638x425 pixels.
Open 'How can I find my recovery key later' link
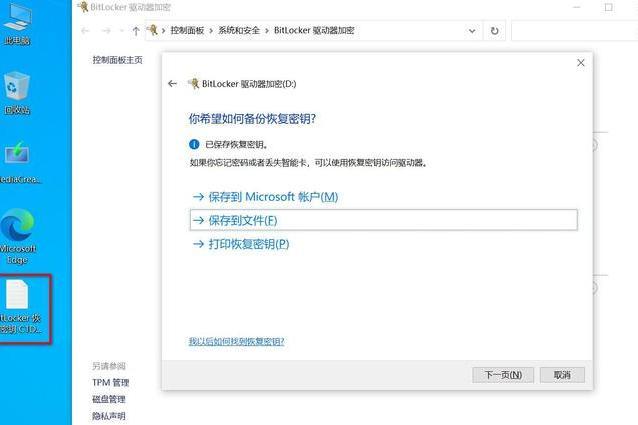pos(236,341)
